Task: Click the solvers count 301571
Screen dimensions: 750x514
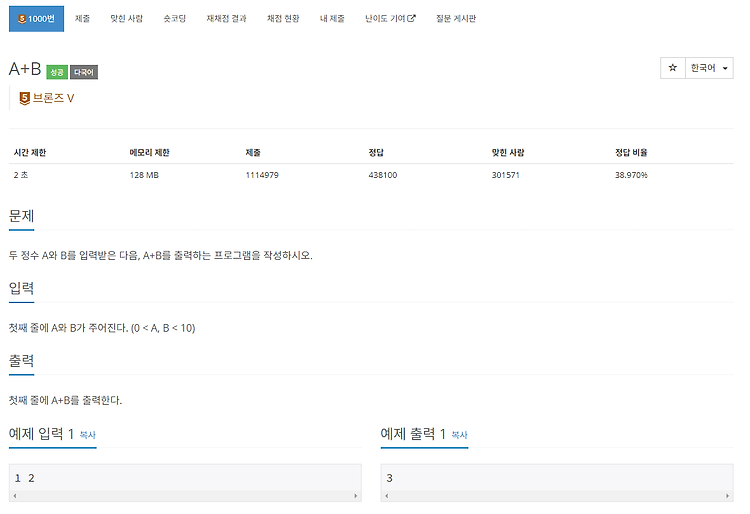Action: 506,175
